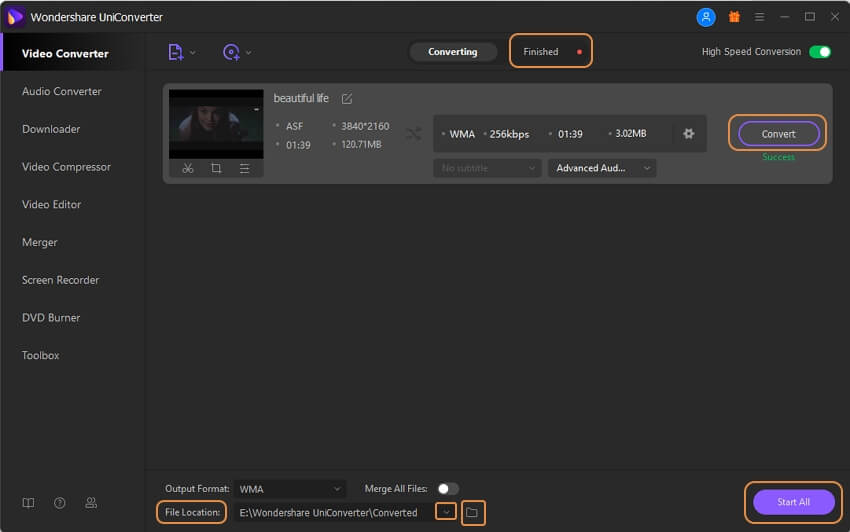Open output settings gear icon
This screenshot has width=850, height=532.
click(688, 133)
